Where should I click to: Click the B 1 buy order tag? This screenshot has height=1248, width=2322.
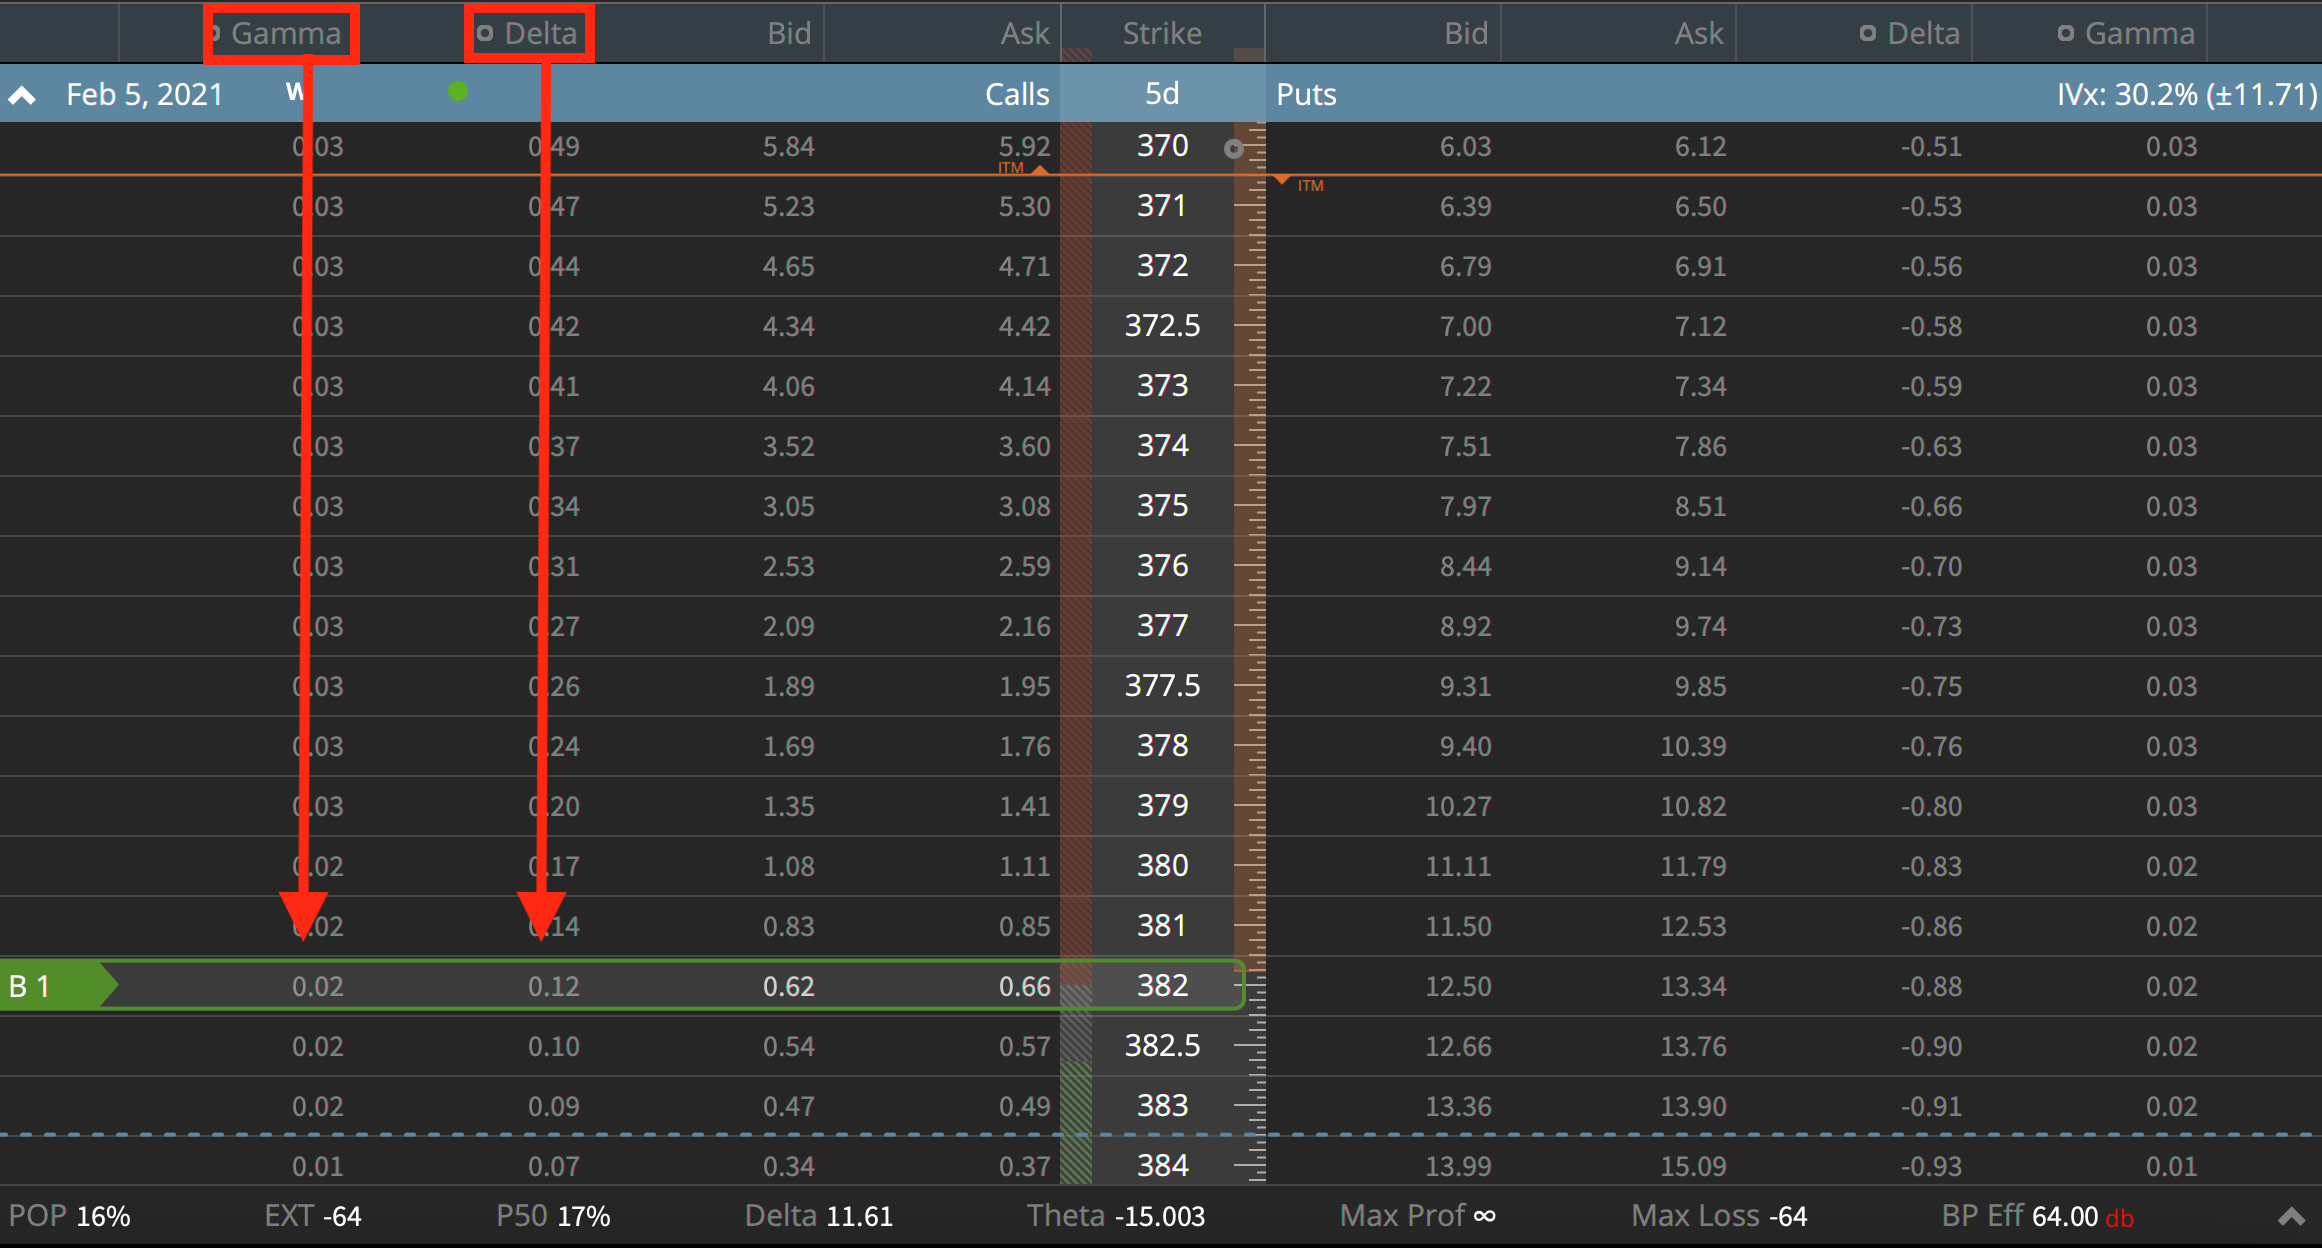[58, 986]
